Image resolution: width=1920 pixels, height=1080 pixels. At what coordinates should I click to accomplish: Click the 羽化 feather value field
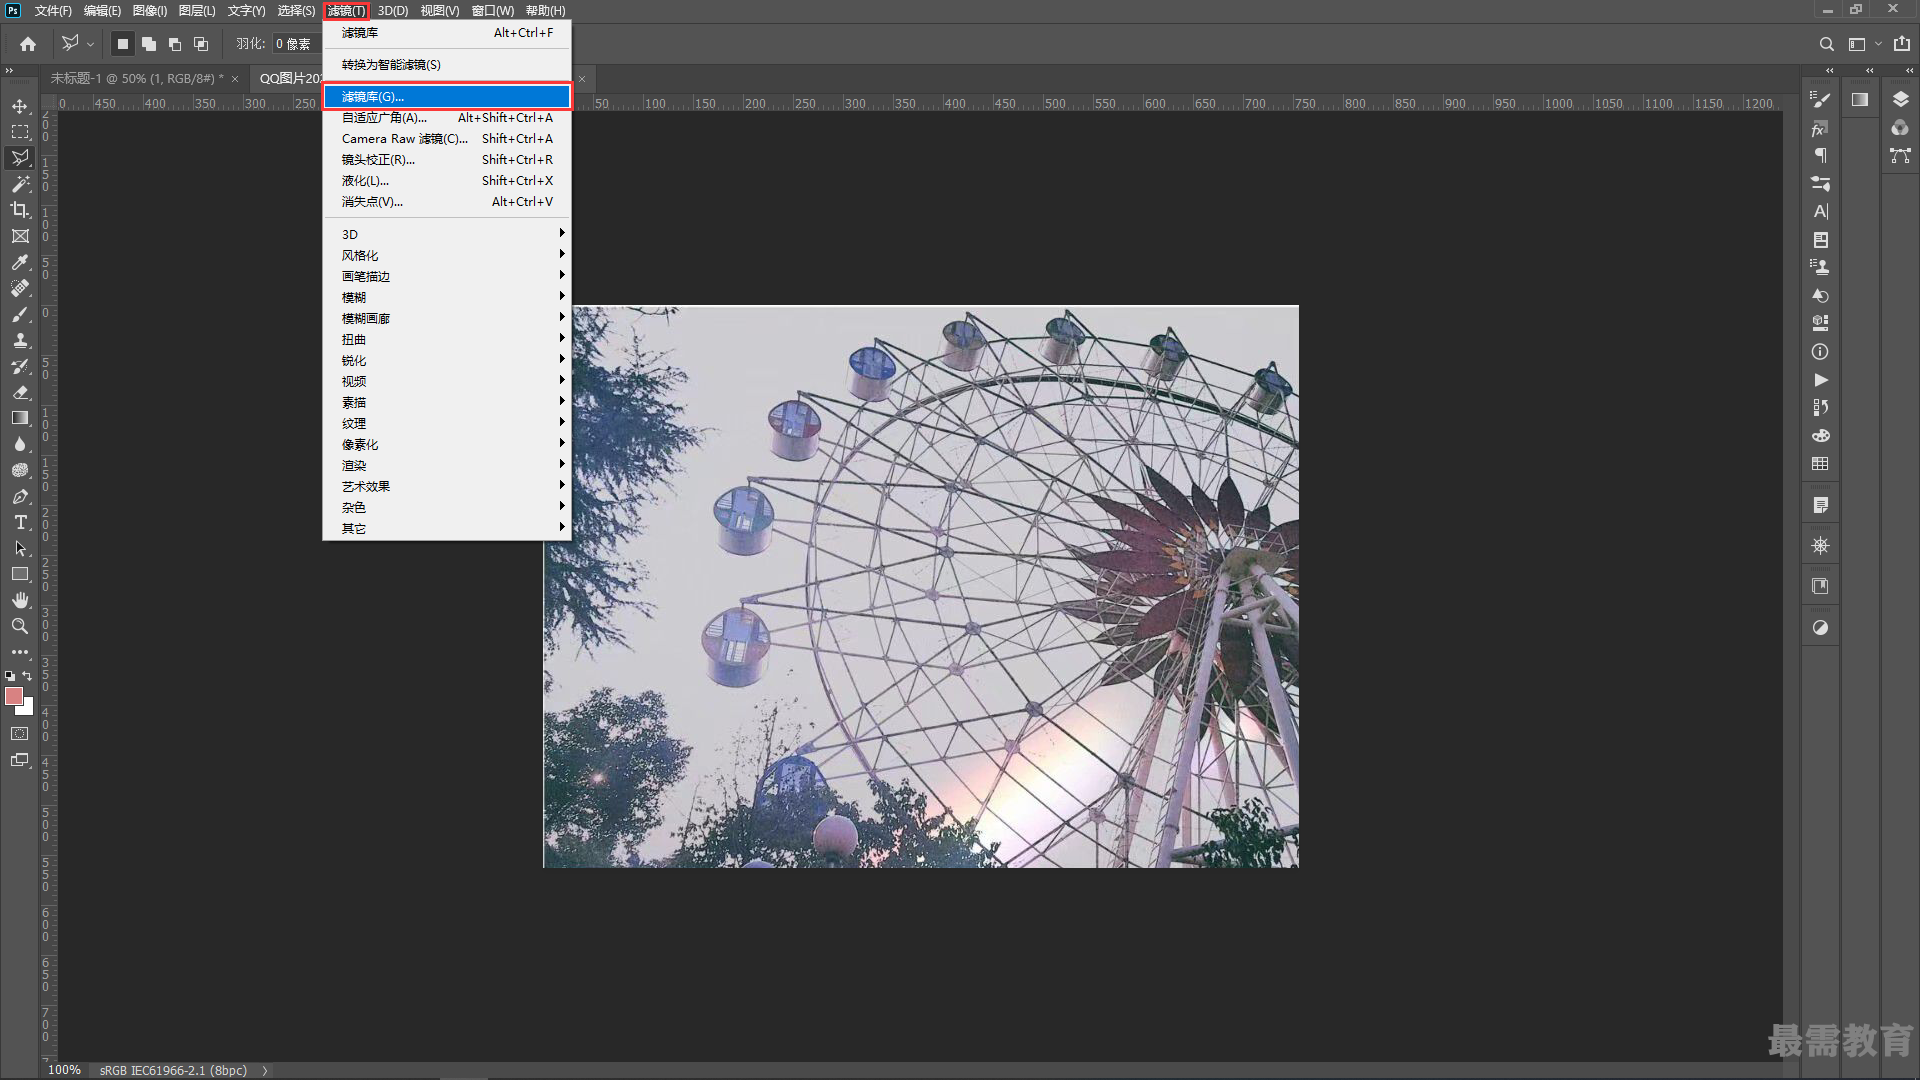coord(296,44)
